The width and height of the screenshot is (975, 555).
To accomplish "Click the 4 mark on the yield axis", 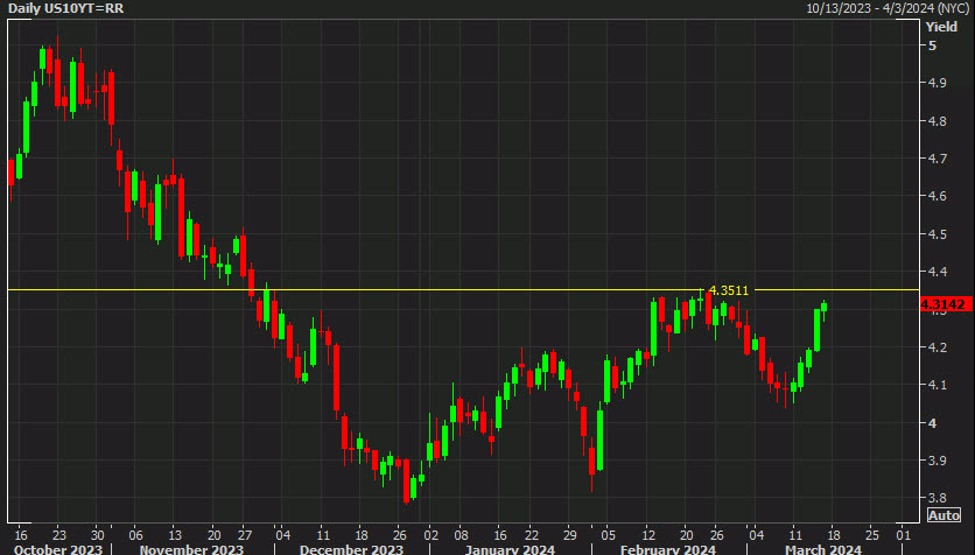I will pos(932,423).
